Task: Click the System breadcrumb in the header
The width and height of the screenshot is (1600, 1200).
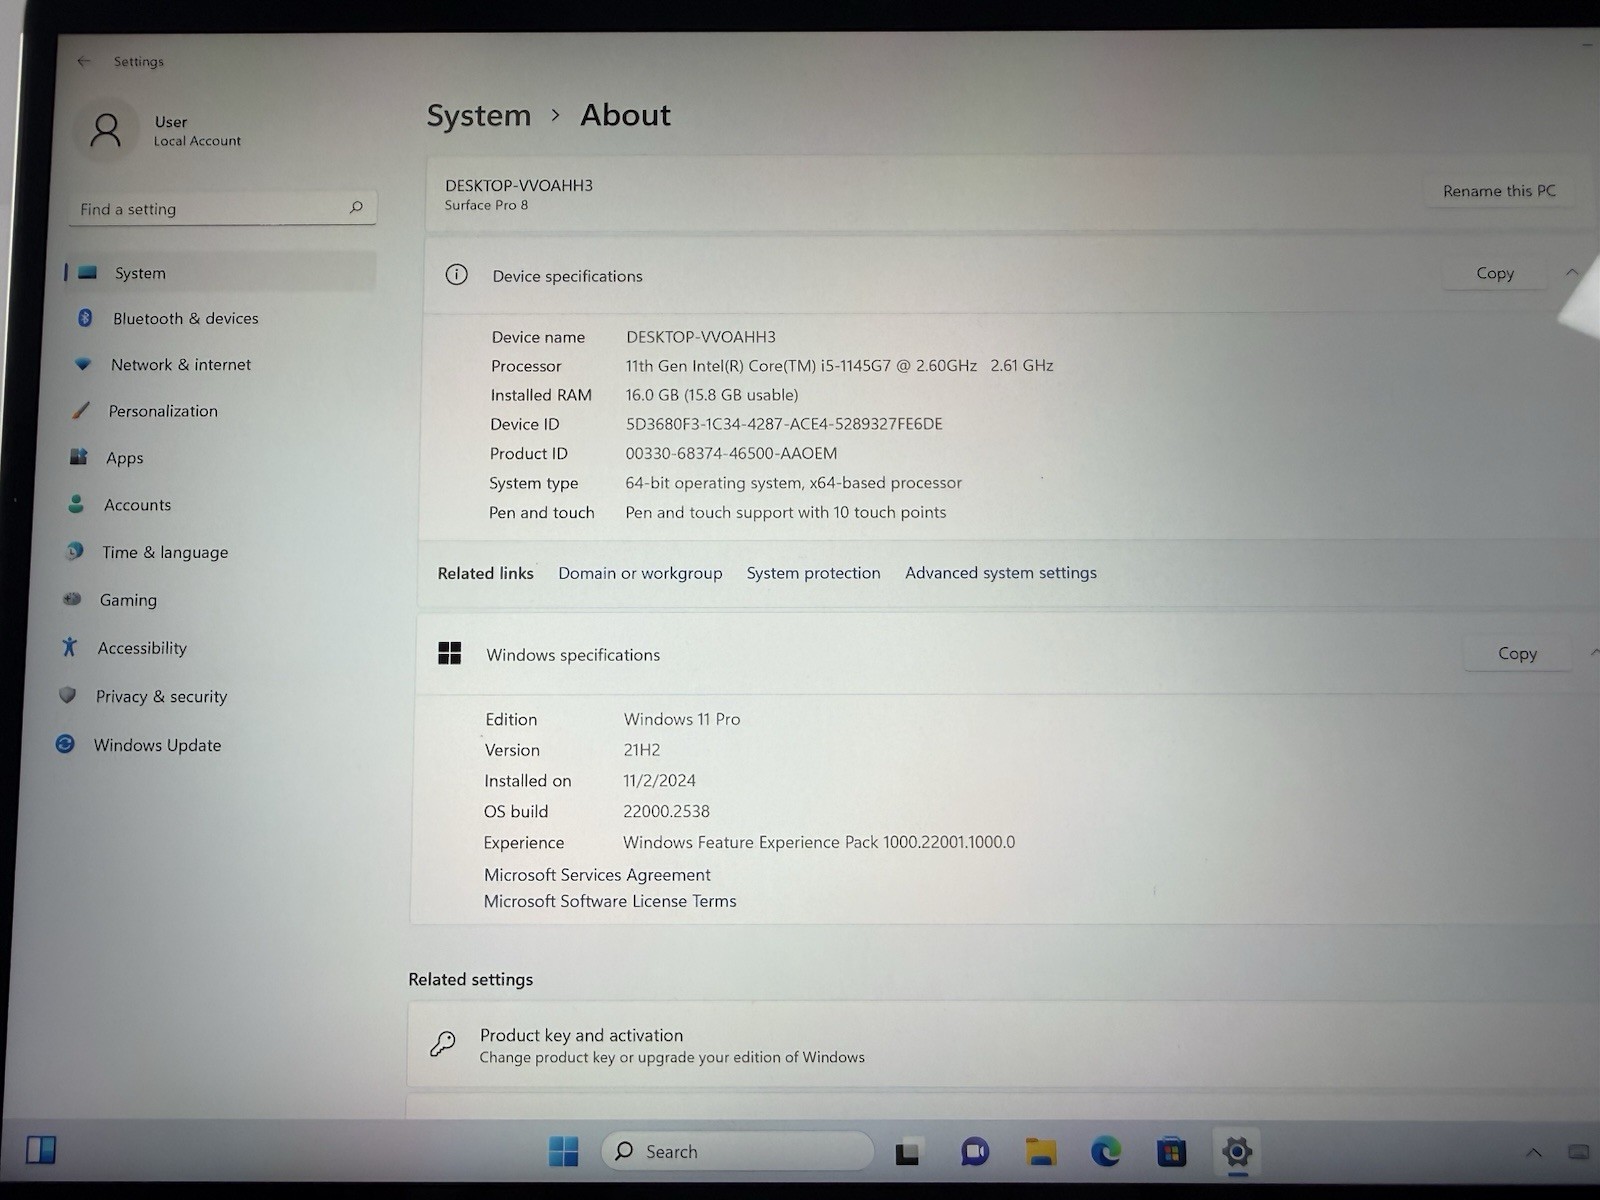Action: pyautogui.click(x=479, y=116)
